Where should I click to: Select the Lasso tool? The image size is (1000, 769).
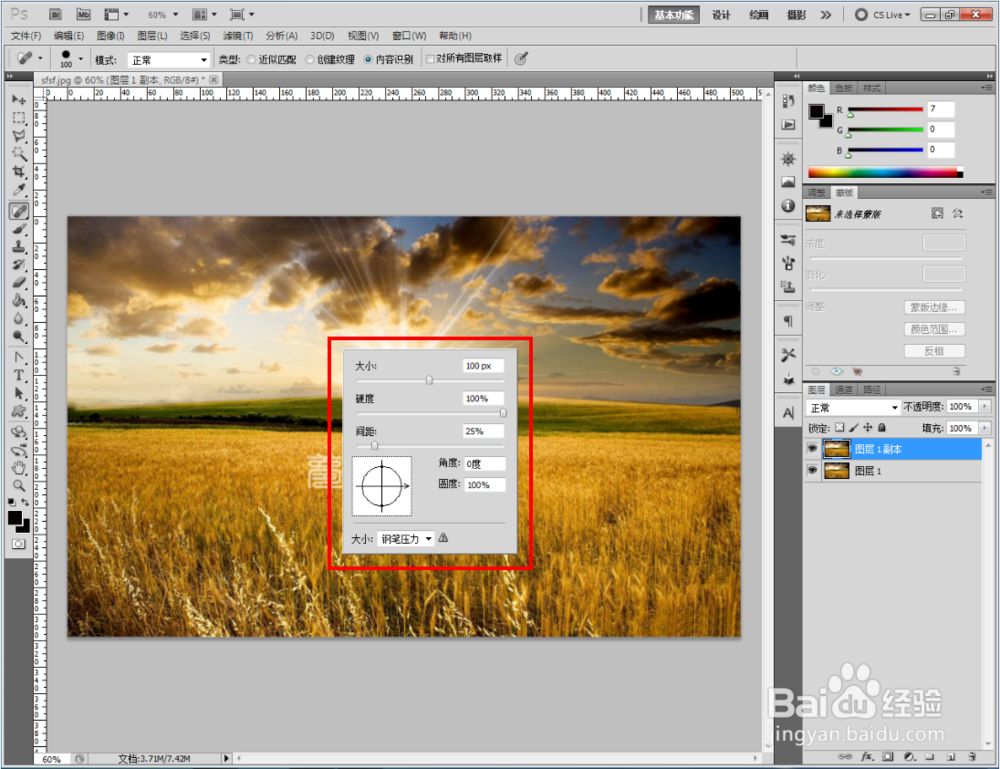pos(19,136)
